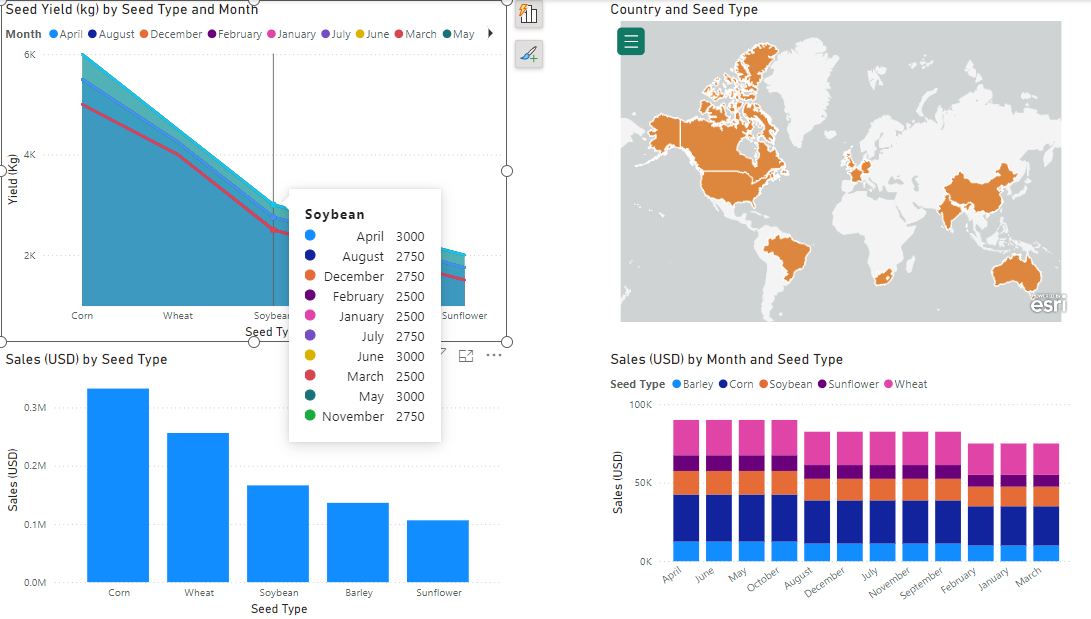Click the Soybean legend color dot in the stacked chart
The height and width of the screenshot is (619, 1091).
[x=763, y=384]
